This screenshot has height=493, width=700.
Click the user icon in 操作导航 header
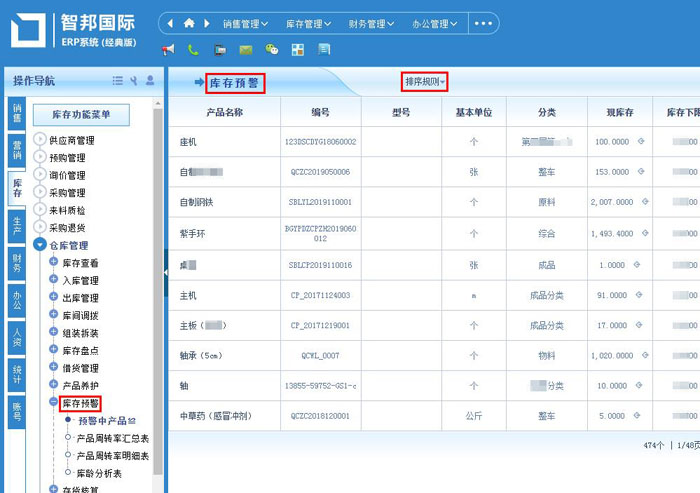pyautogui.click(x=150, y=80)
